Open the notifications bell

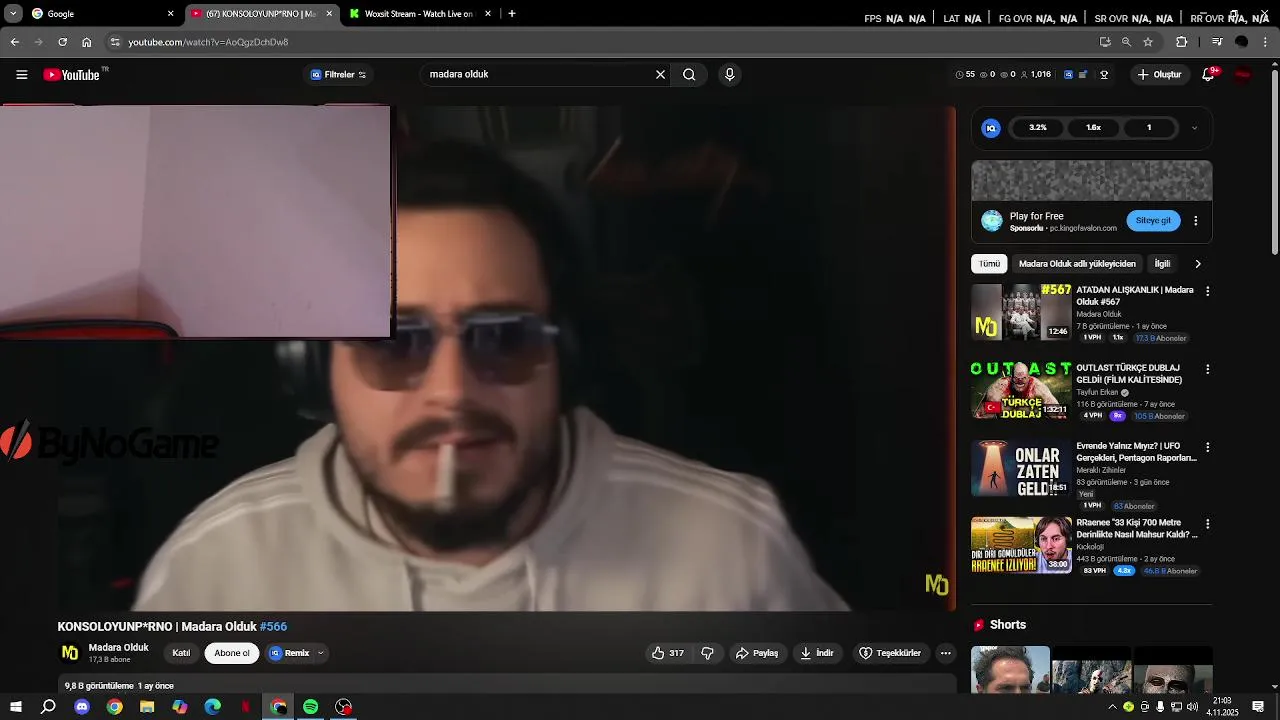click(1208, 75)
